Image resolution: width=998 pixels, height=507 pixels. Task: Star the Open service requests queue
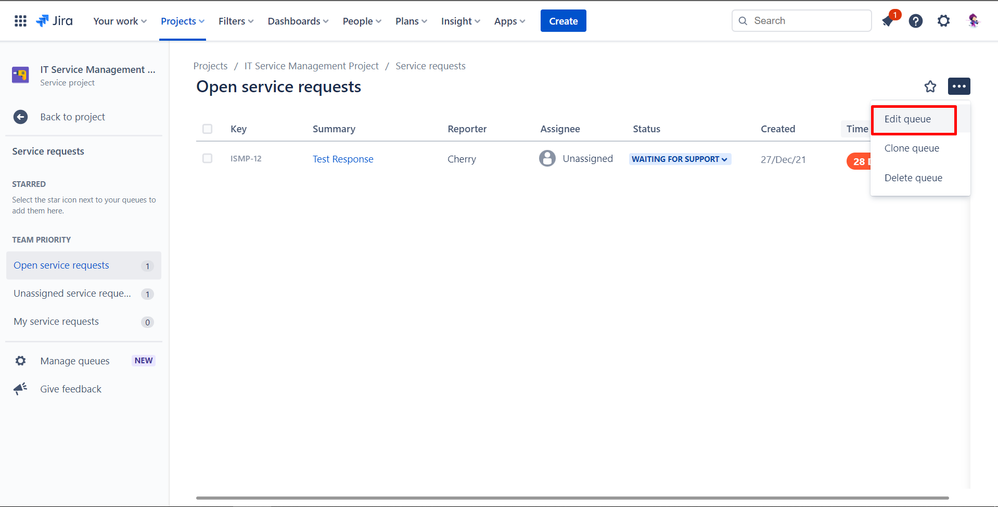click(930, 87)
